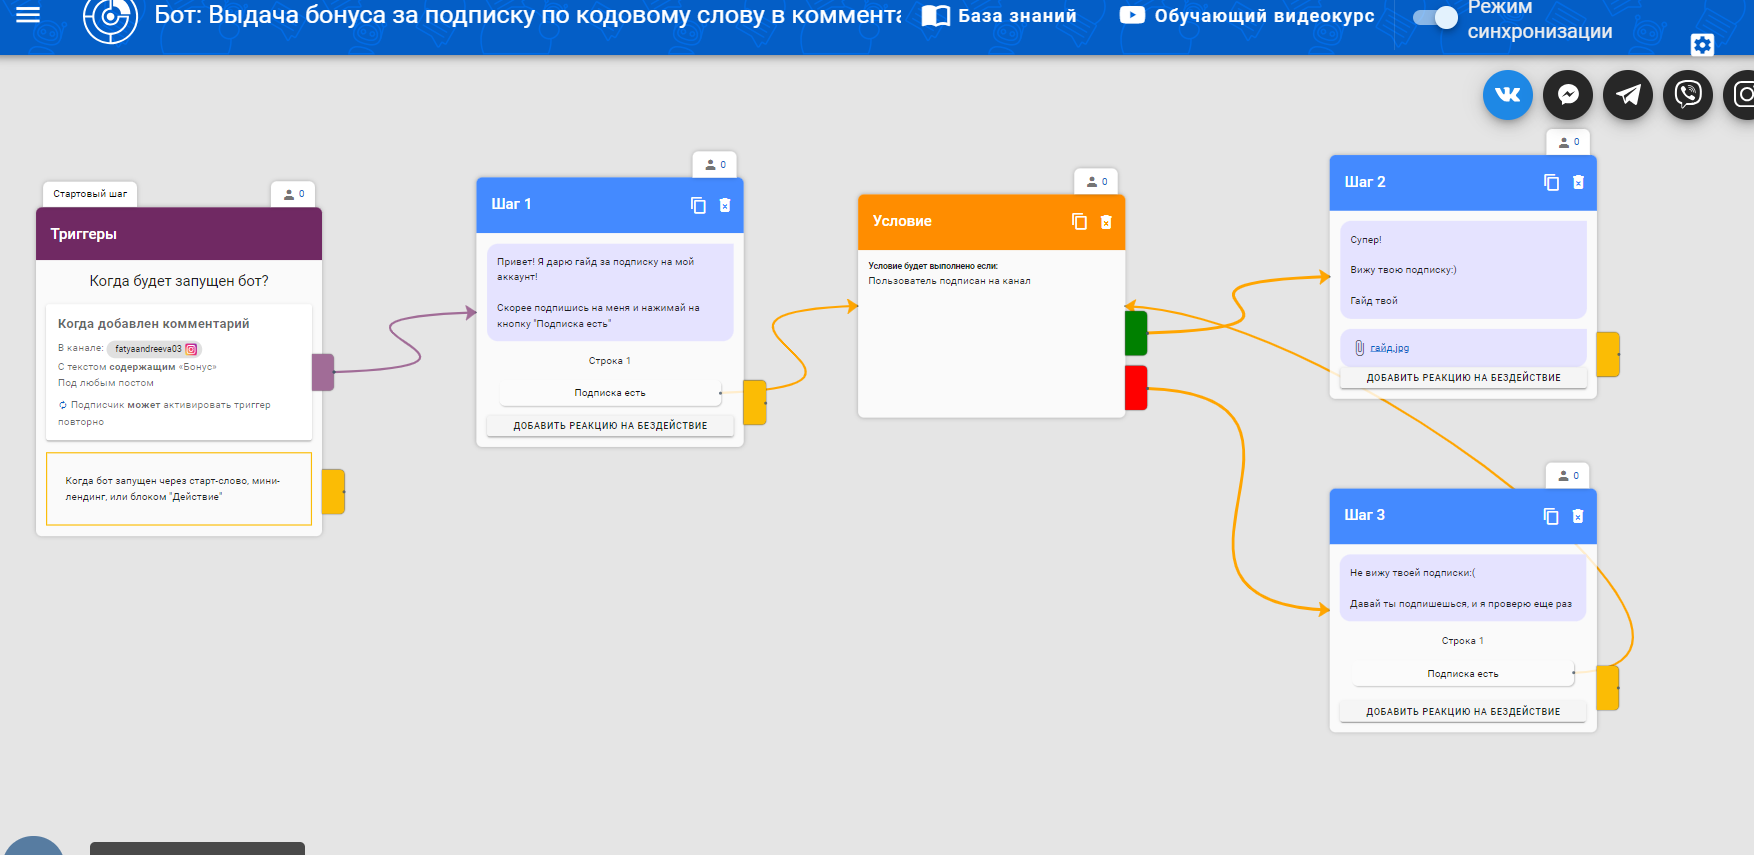Open the settings gear icon
The height and width of the screenshot is (855, 1754).
point(1702,45)
